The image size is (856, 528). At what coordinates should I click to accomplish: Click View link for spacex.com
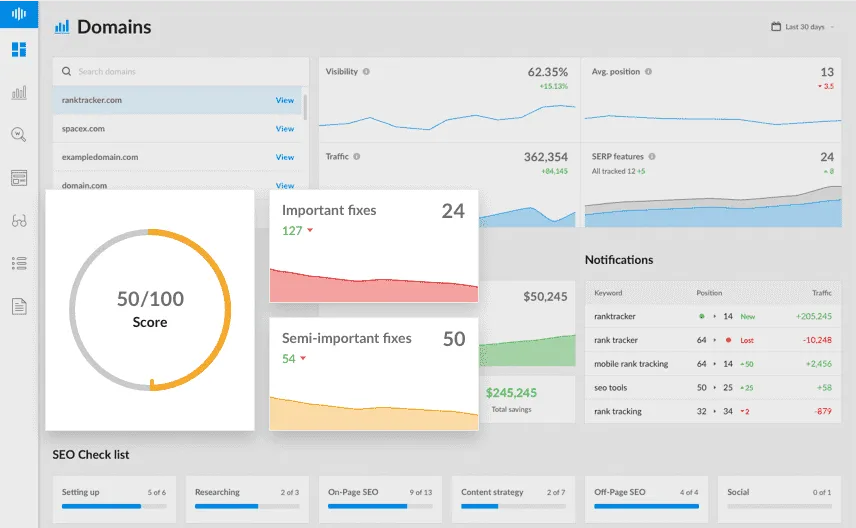285,129
